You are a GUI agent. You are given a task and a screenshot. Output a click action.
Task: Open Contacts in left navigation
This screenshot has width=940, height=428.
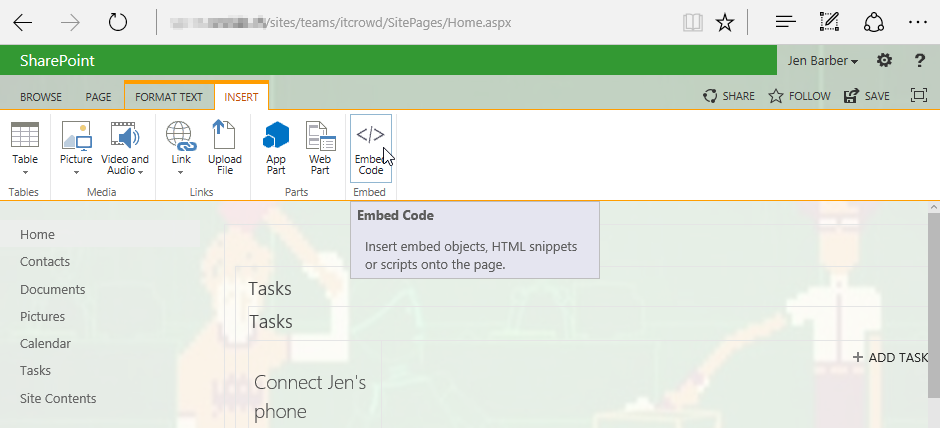click(45, 261)
